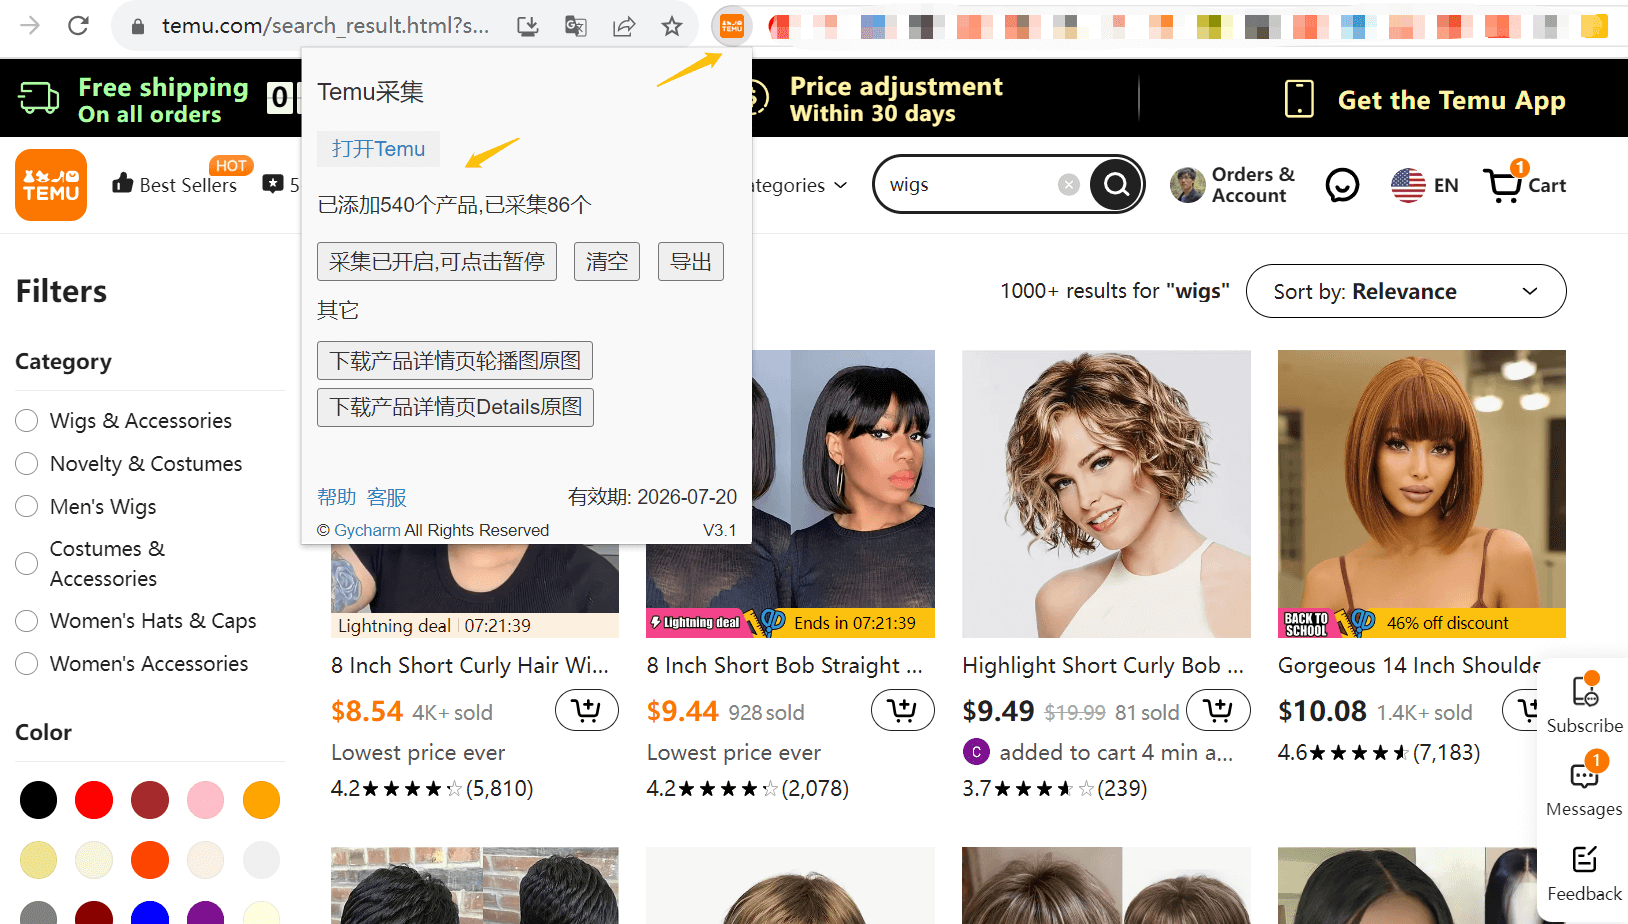
Task: Focus the wigs search input field
Action: pos(970,184)
